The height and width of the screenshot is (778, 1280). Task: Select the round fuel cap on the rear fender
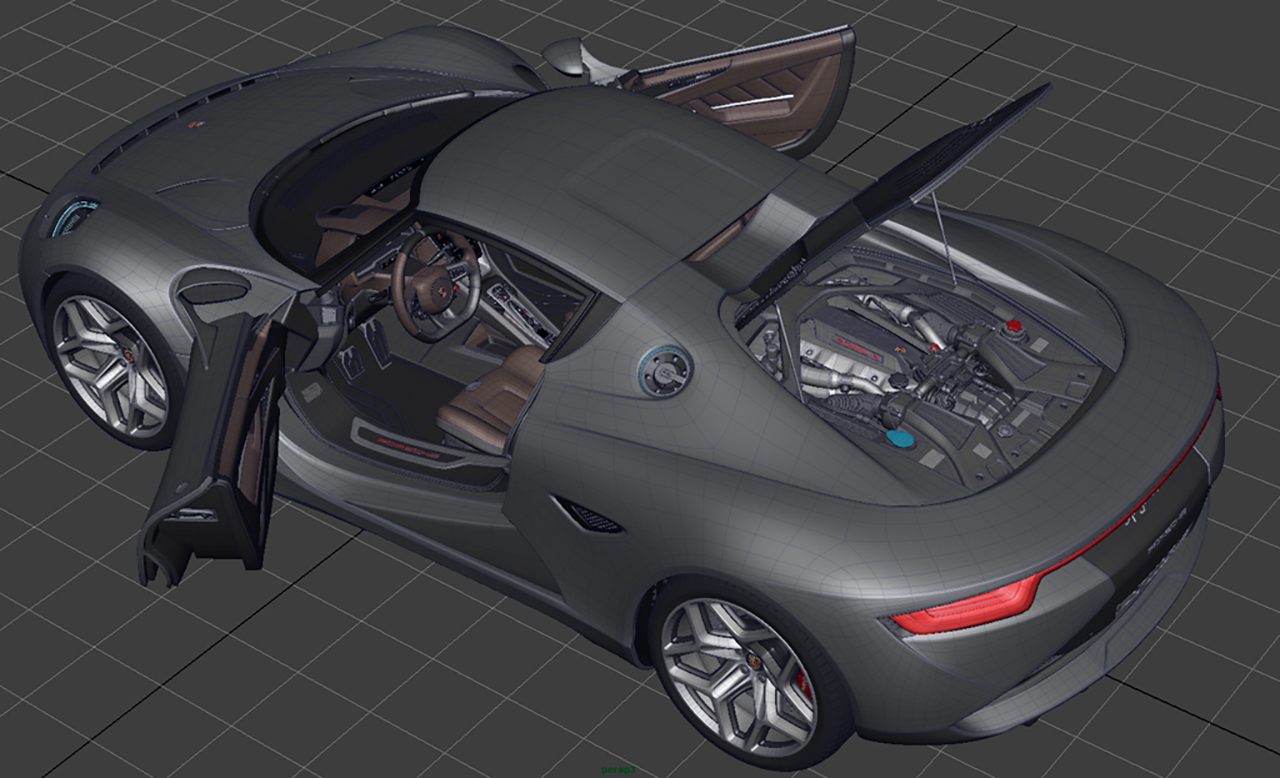[x=665, y=371]
